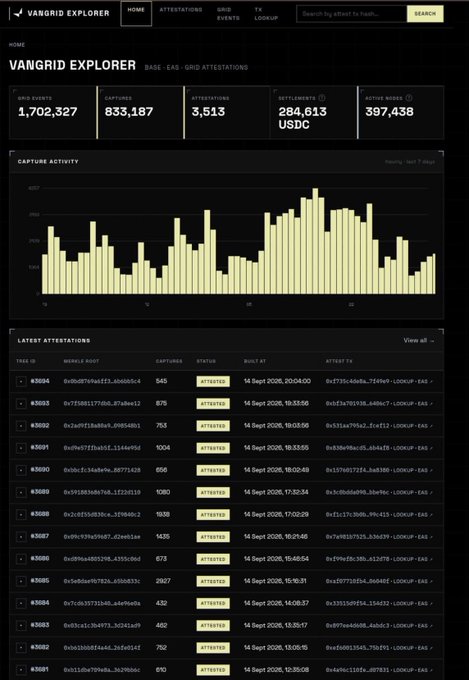Click the ATTESTED badge for tree #3688

(x=213, y=515)
